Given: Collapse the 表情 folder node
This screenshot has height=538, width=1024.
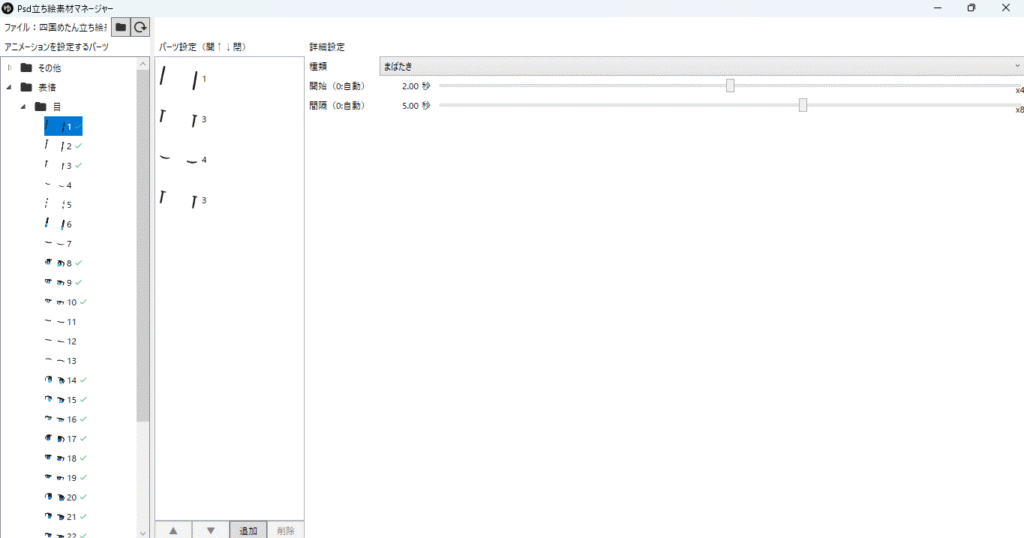Looking at the screenshot, I should coord(10,87).
